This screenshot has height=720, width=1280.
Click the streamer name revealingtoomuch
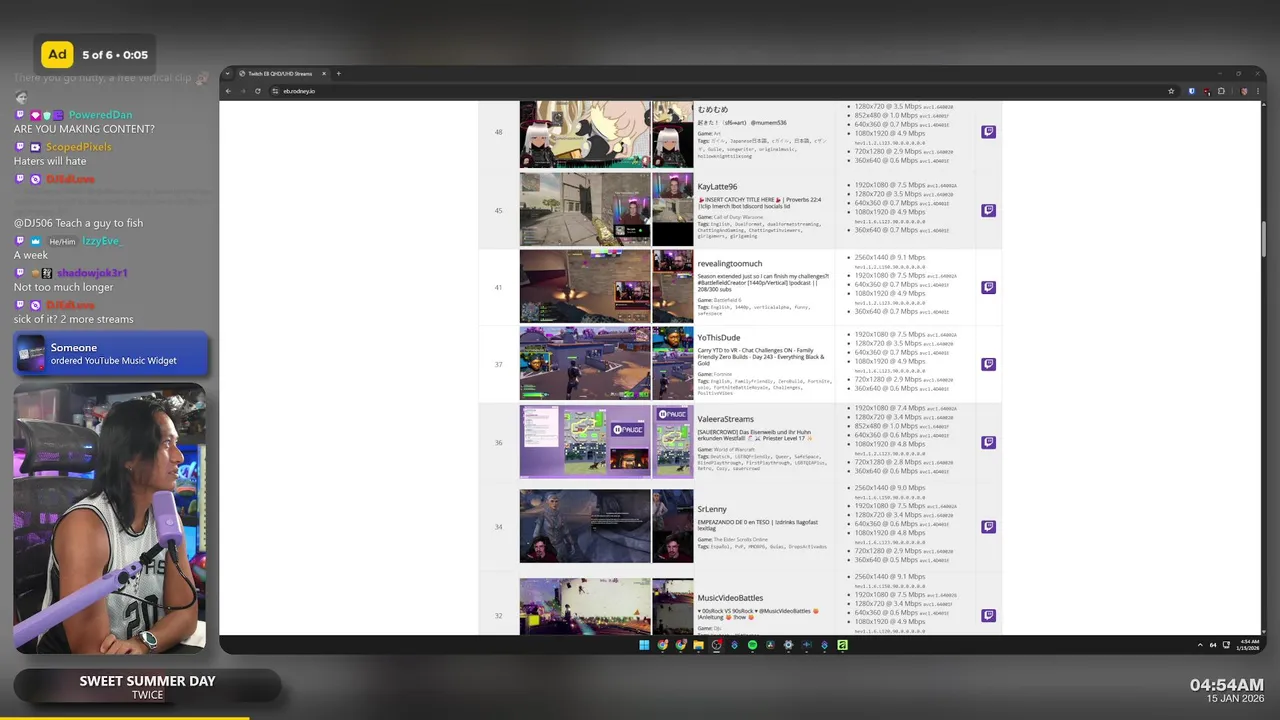[729, 264]
